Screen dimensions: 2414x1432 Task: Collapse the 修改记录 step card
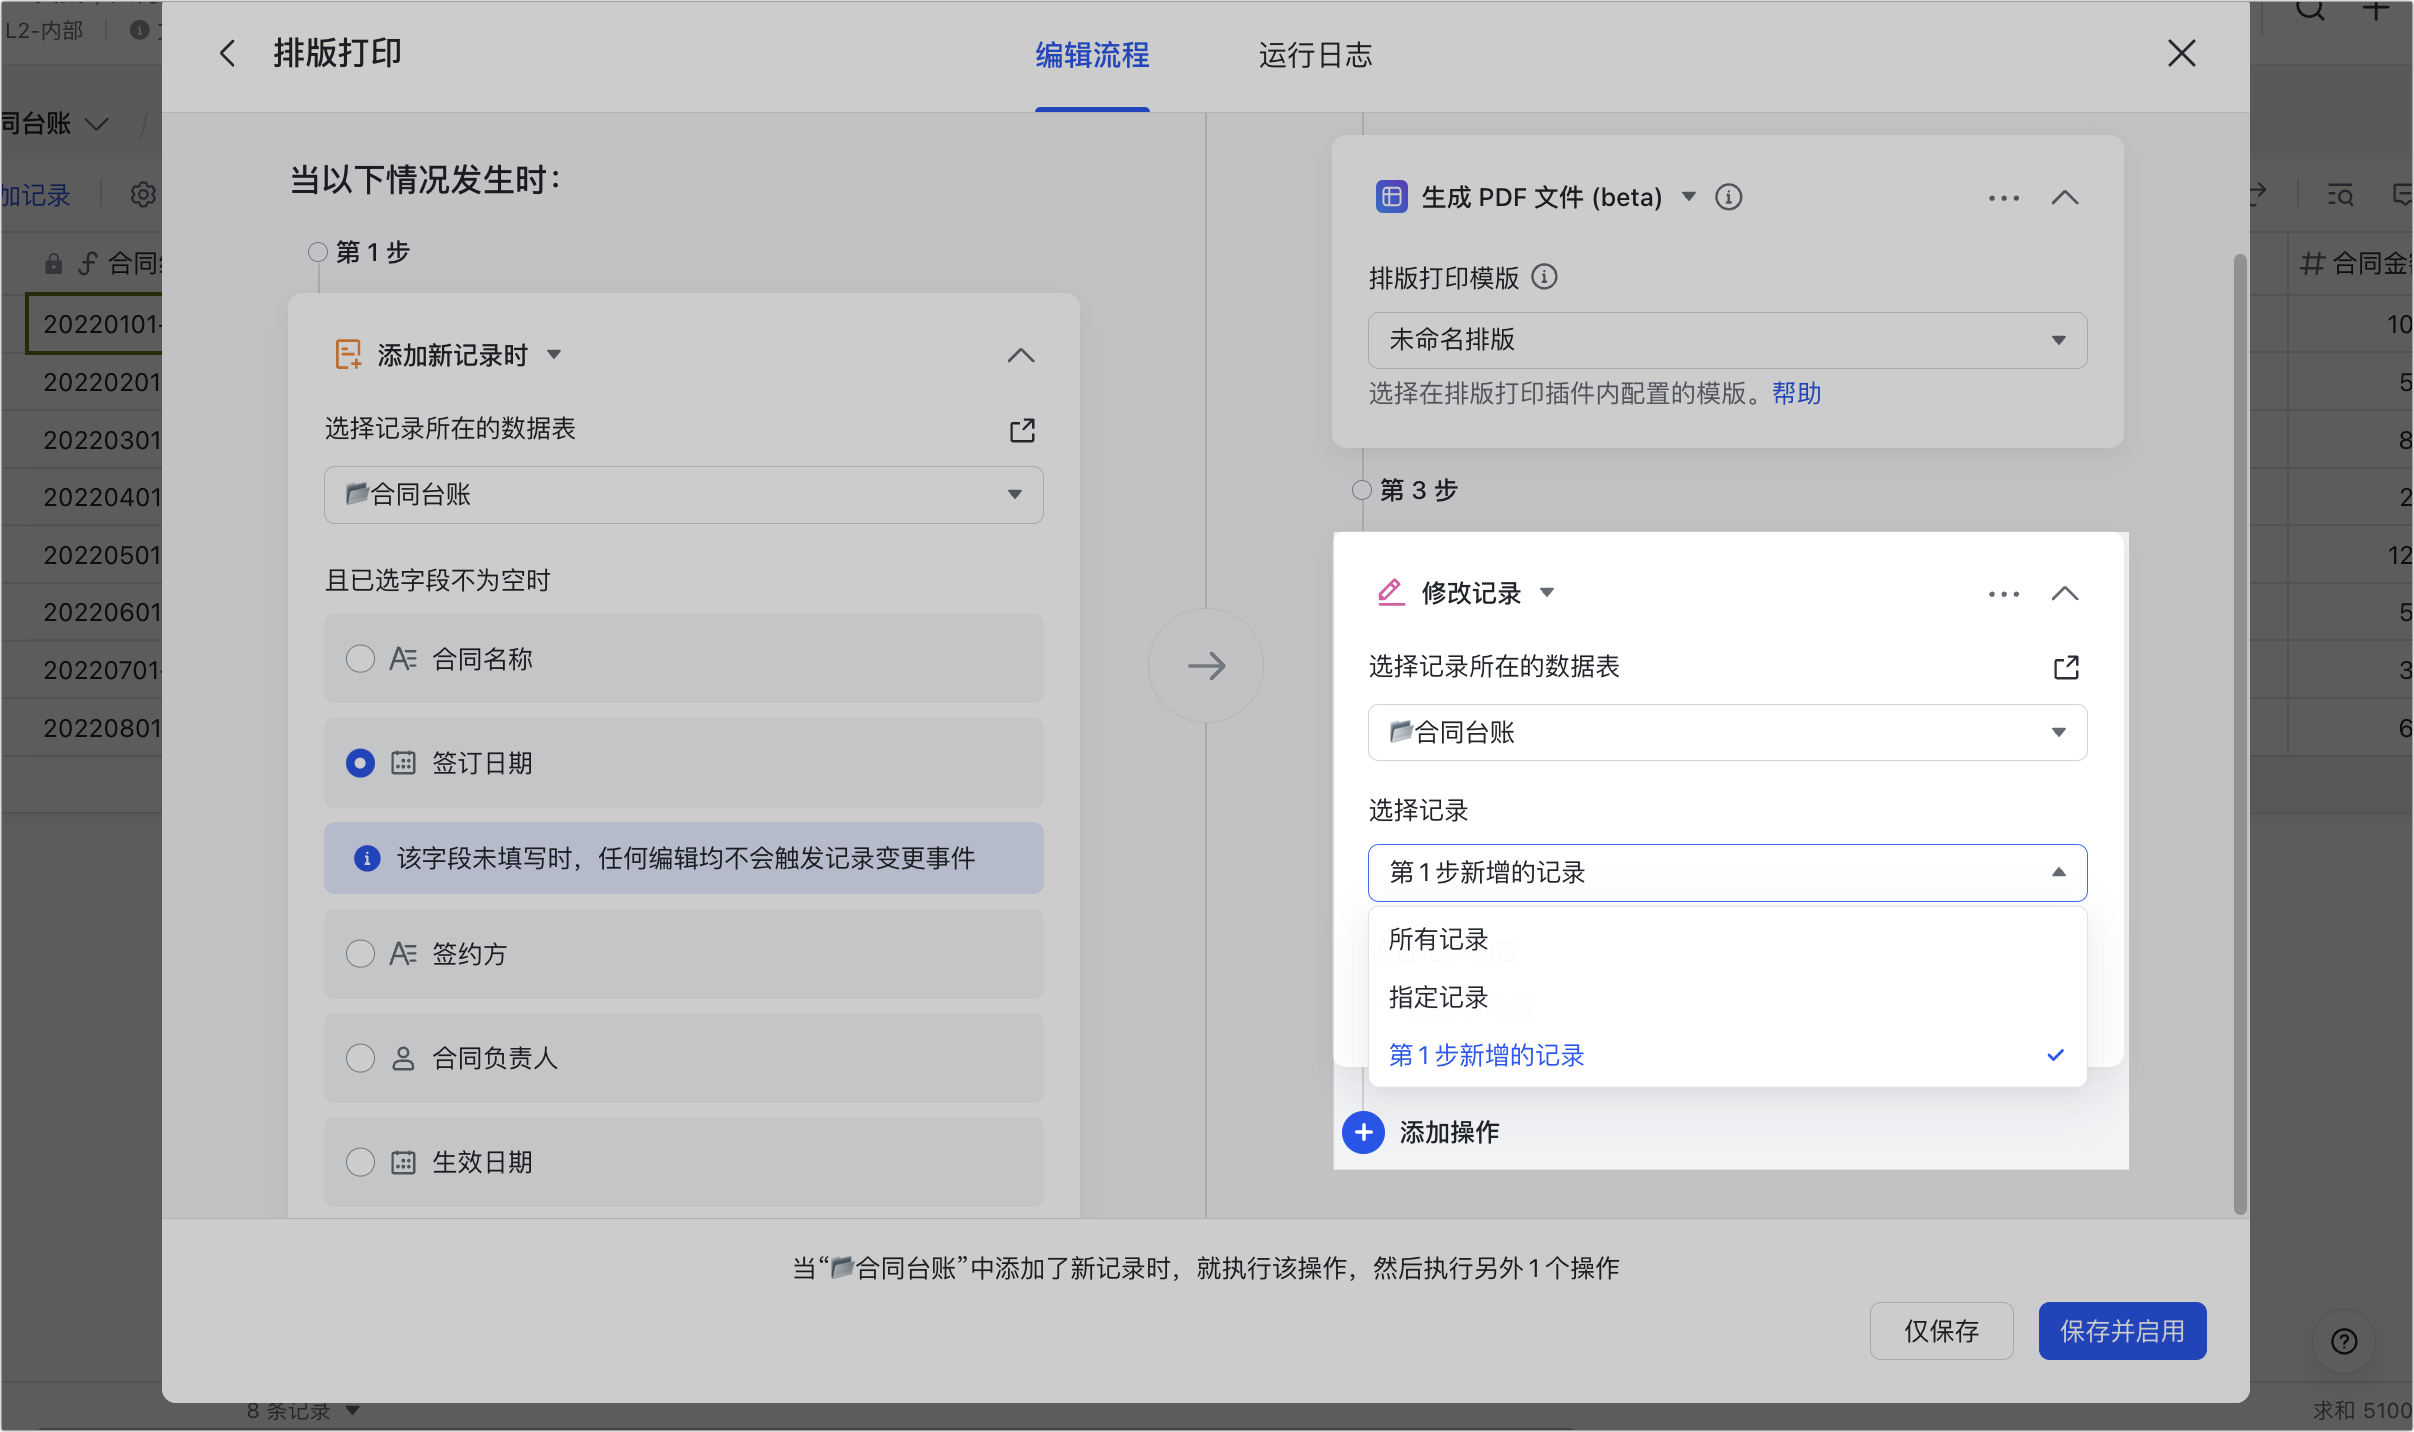coord(2064,593)
